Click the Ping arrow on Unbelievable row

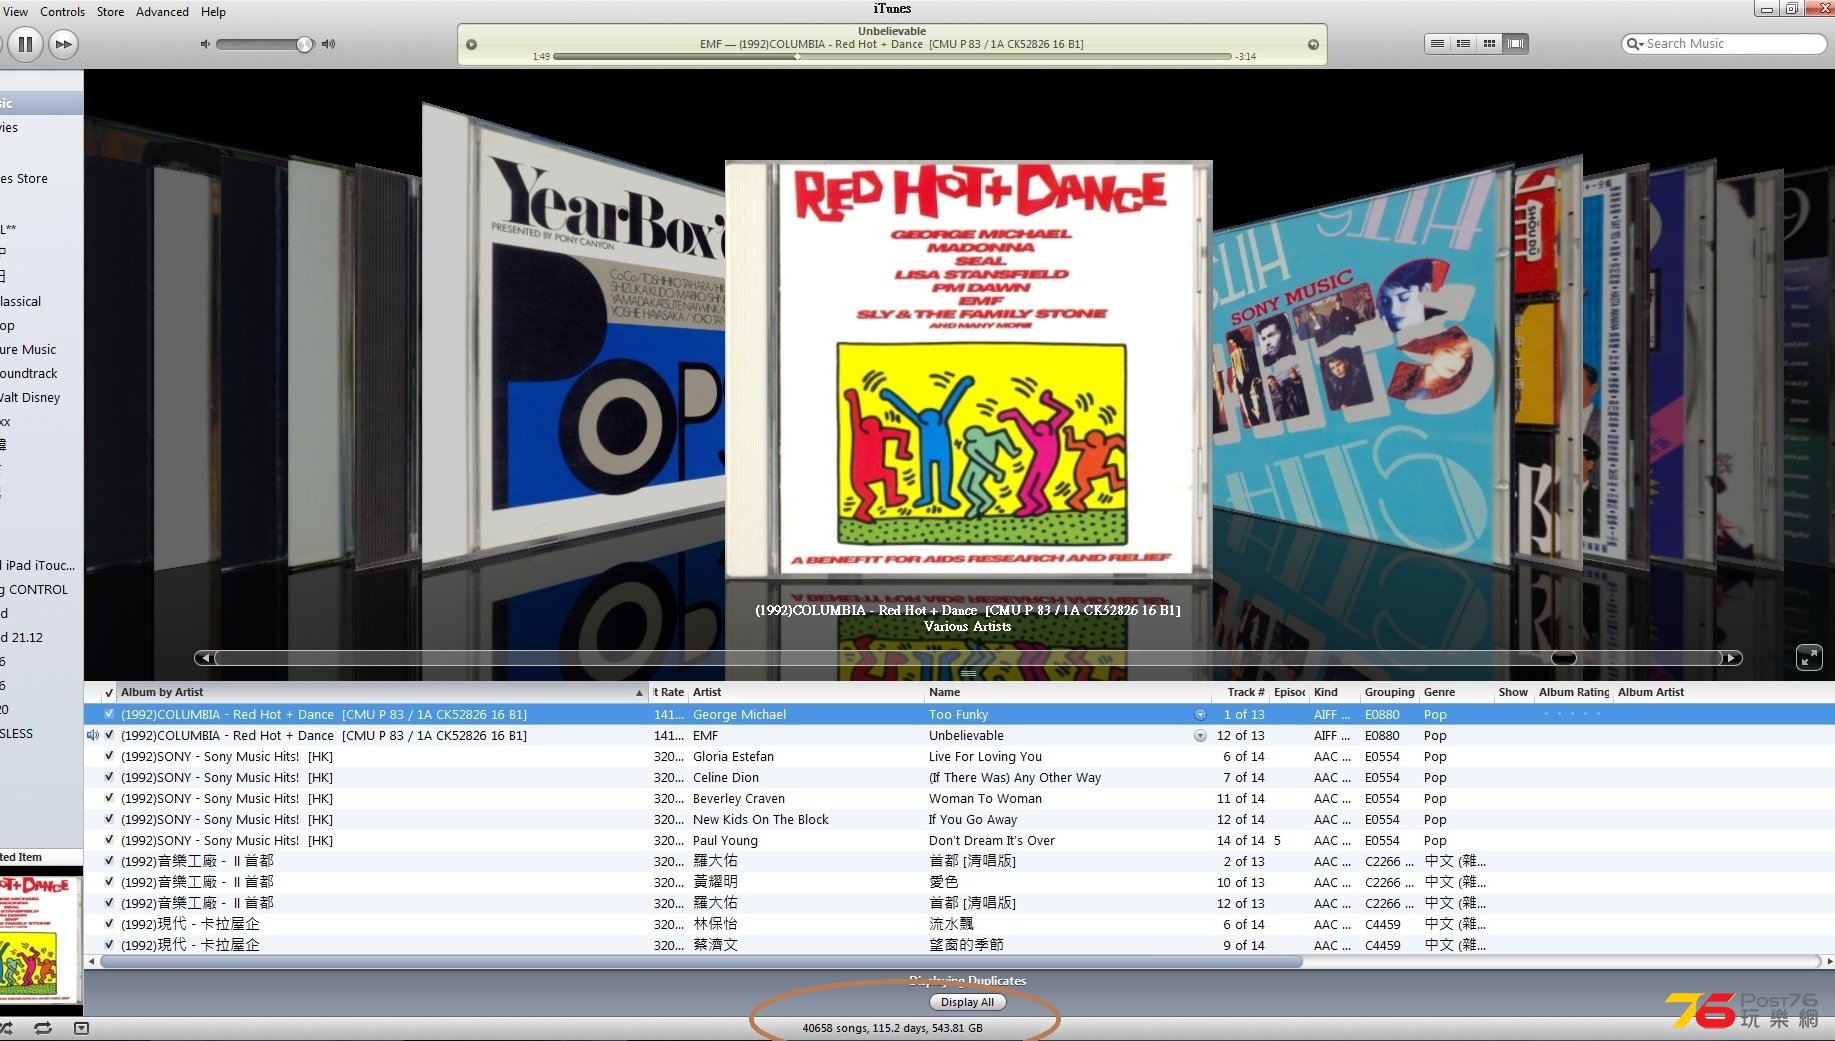pyautogui.click(x=1200, y=735)
